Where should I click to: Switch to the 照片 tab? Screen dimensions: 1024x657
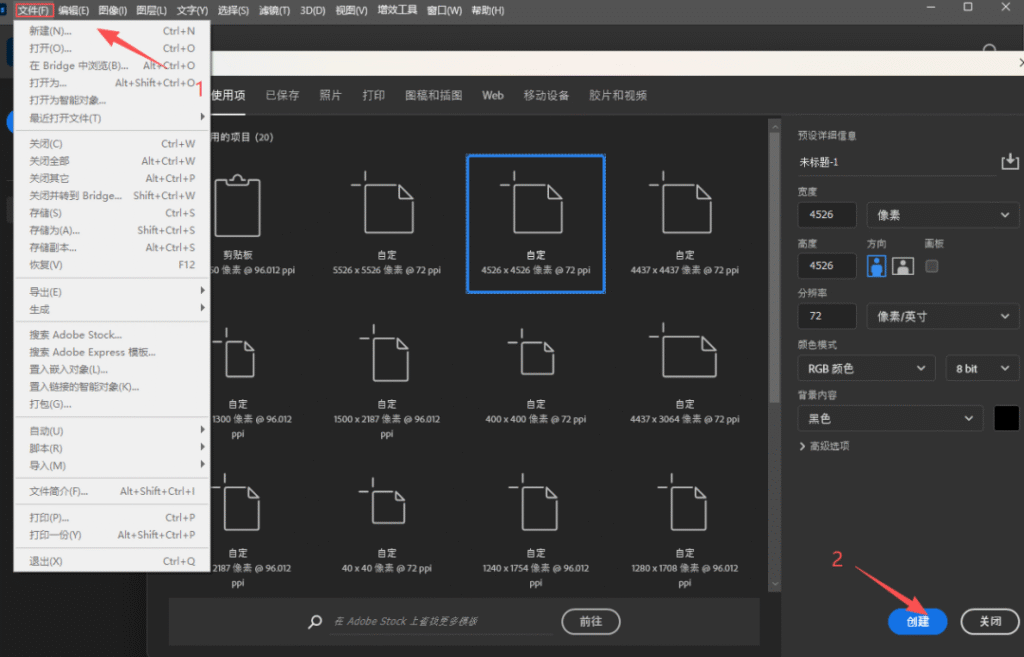330,95
